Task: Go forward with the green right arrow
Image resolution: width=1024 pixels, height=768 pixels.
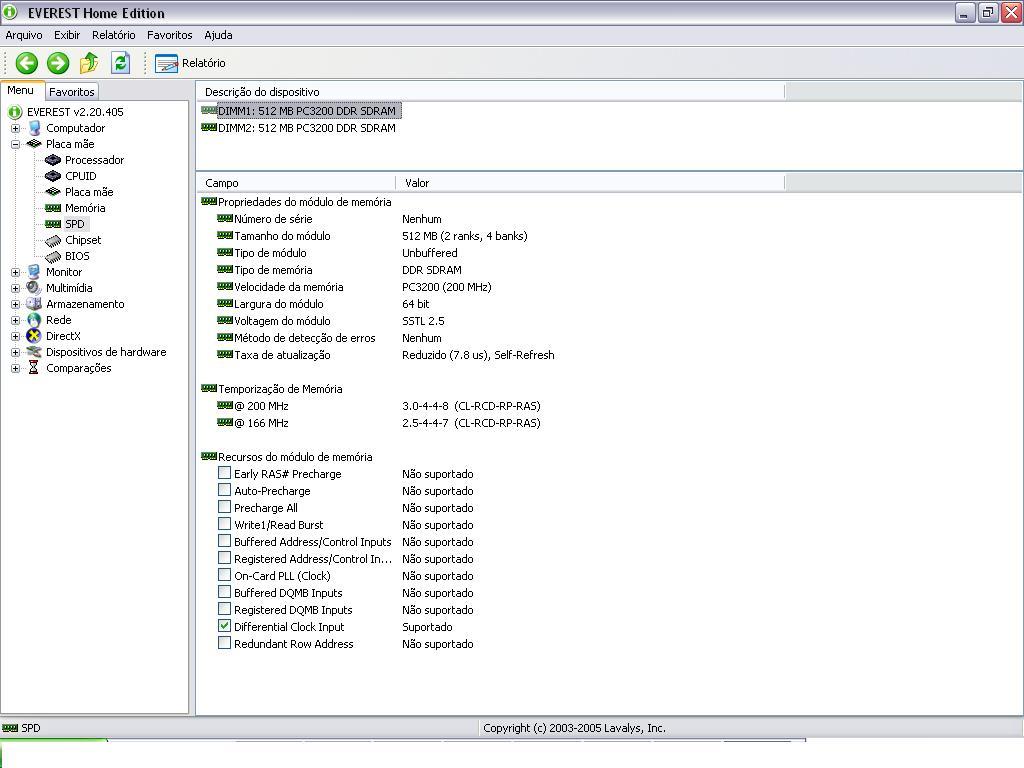Action: click(x=58, y=63)
